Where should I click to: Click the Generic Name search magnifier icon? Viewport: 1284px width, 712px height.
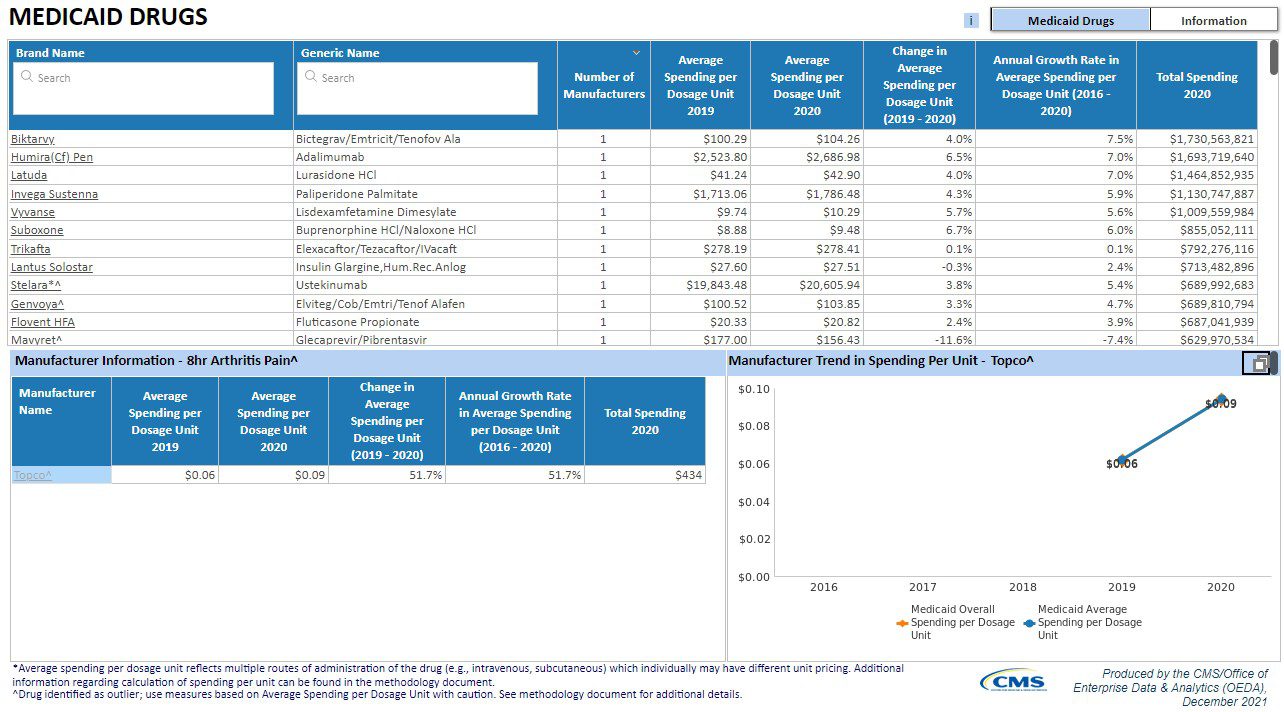[310, 77]
